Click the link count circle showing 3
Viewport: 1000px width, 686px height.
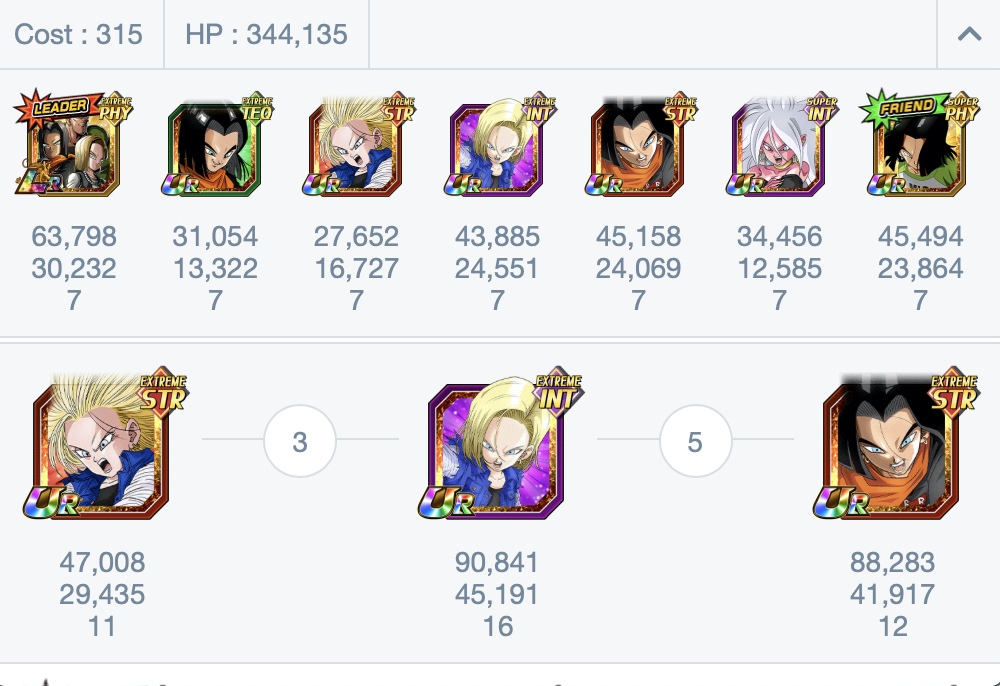(300, 441)
